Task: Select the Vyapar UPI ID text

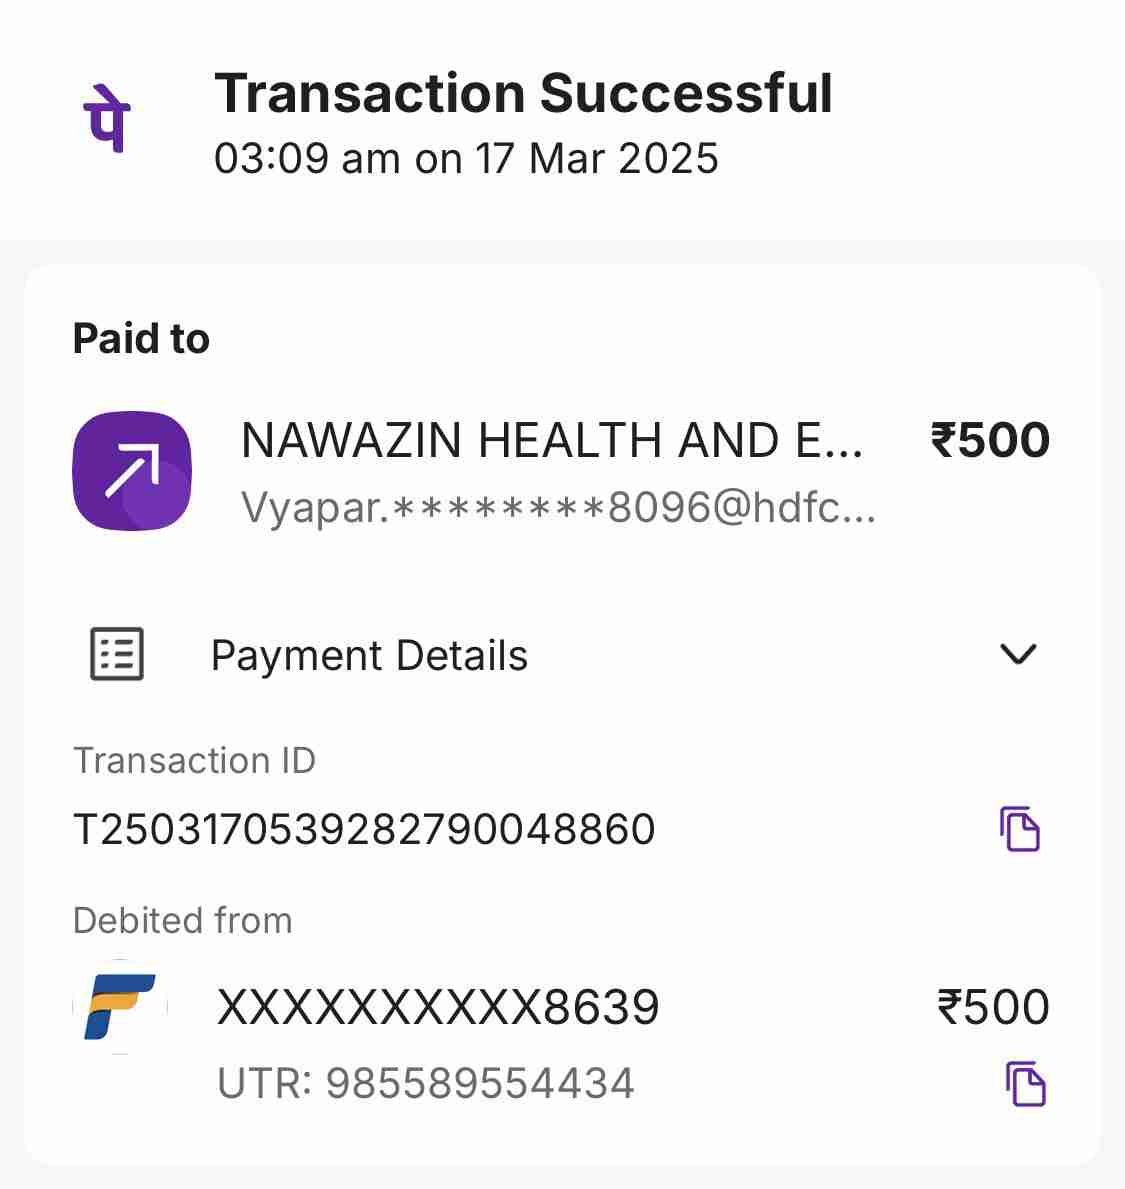Action: pos(558,509)
